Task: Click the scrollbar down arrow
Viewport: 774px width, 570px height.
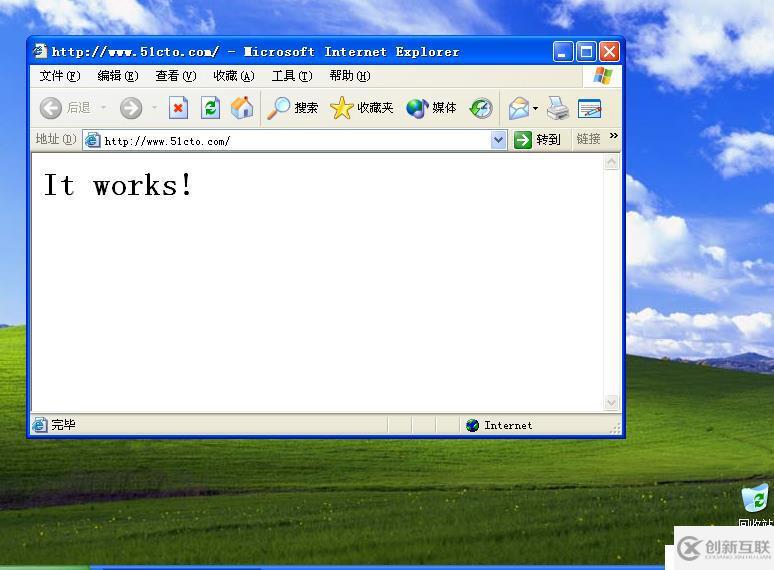Action: 612,403
